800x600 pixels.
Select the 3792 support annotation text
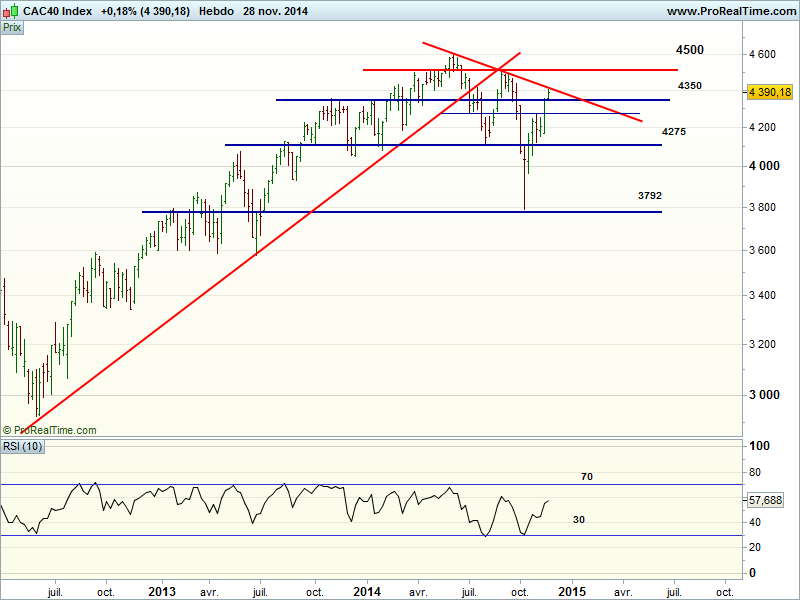650,196
